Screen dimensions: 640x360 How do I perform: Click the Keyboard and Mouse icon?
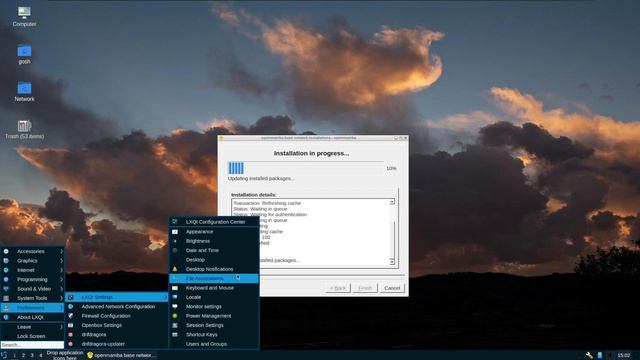coord(175,288)
